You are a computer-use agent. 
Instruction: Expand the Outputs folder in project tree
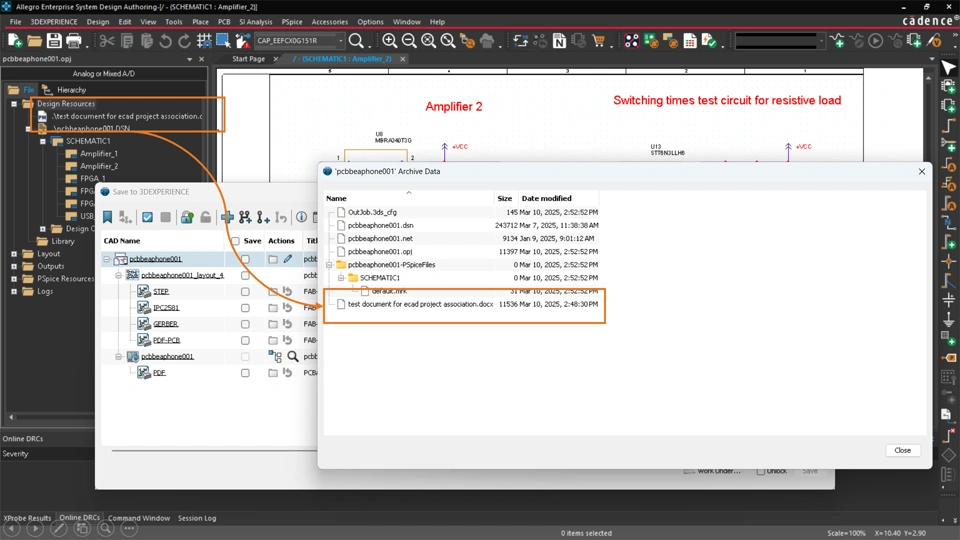click(x=14, y=266)
